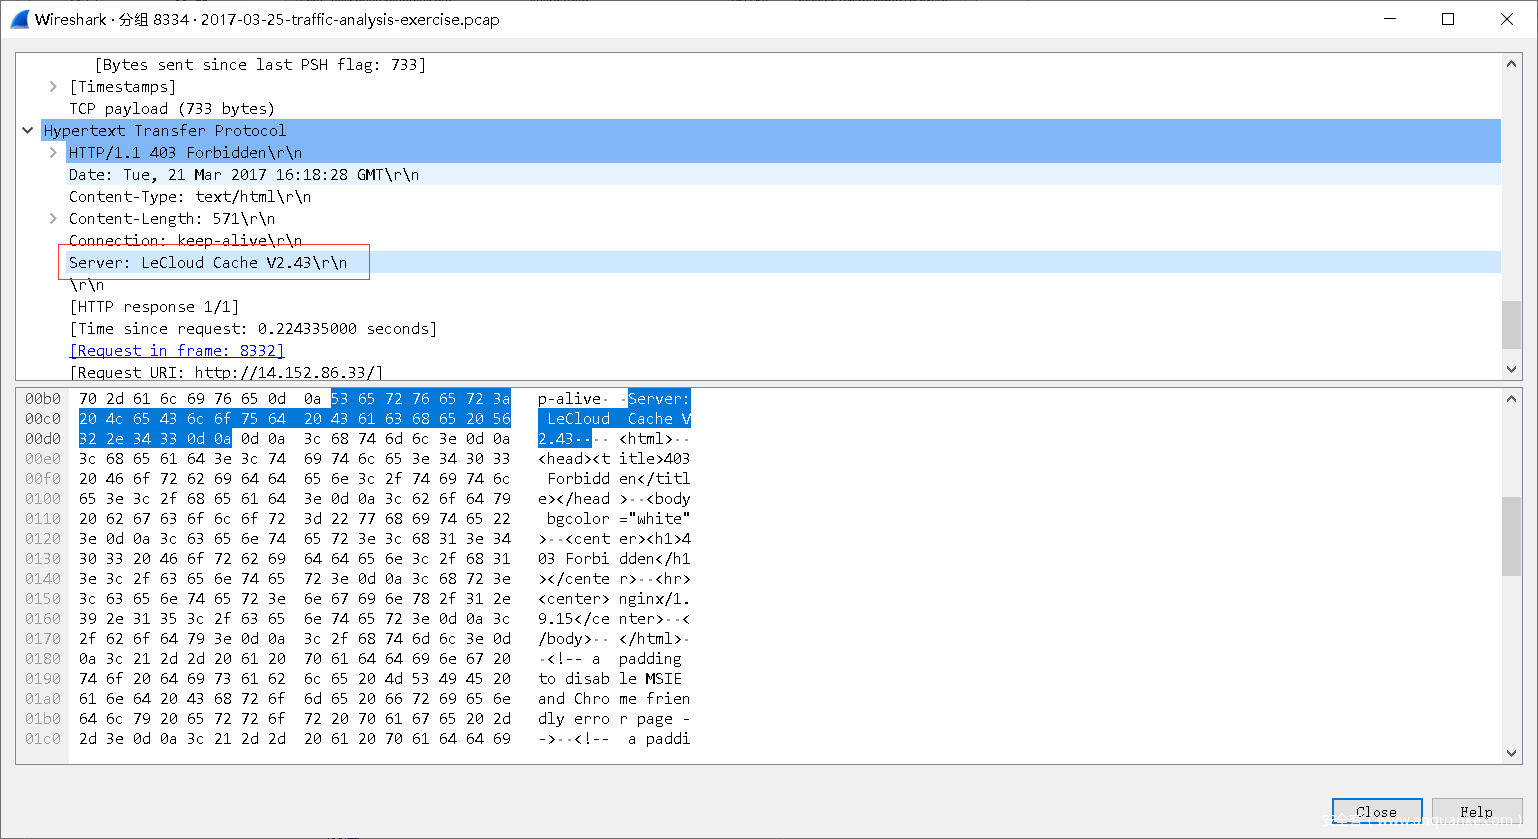This screenshot has width=1538, height=839.
Task: Select the Date header line
Action: (243, 175)
